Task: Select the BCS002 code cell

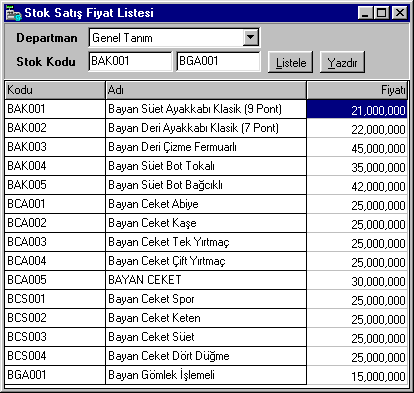Action: [55, 318]
